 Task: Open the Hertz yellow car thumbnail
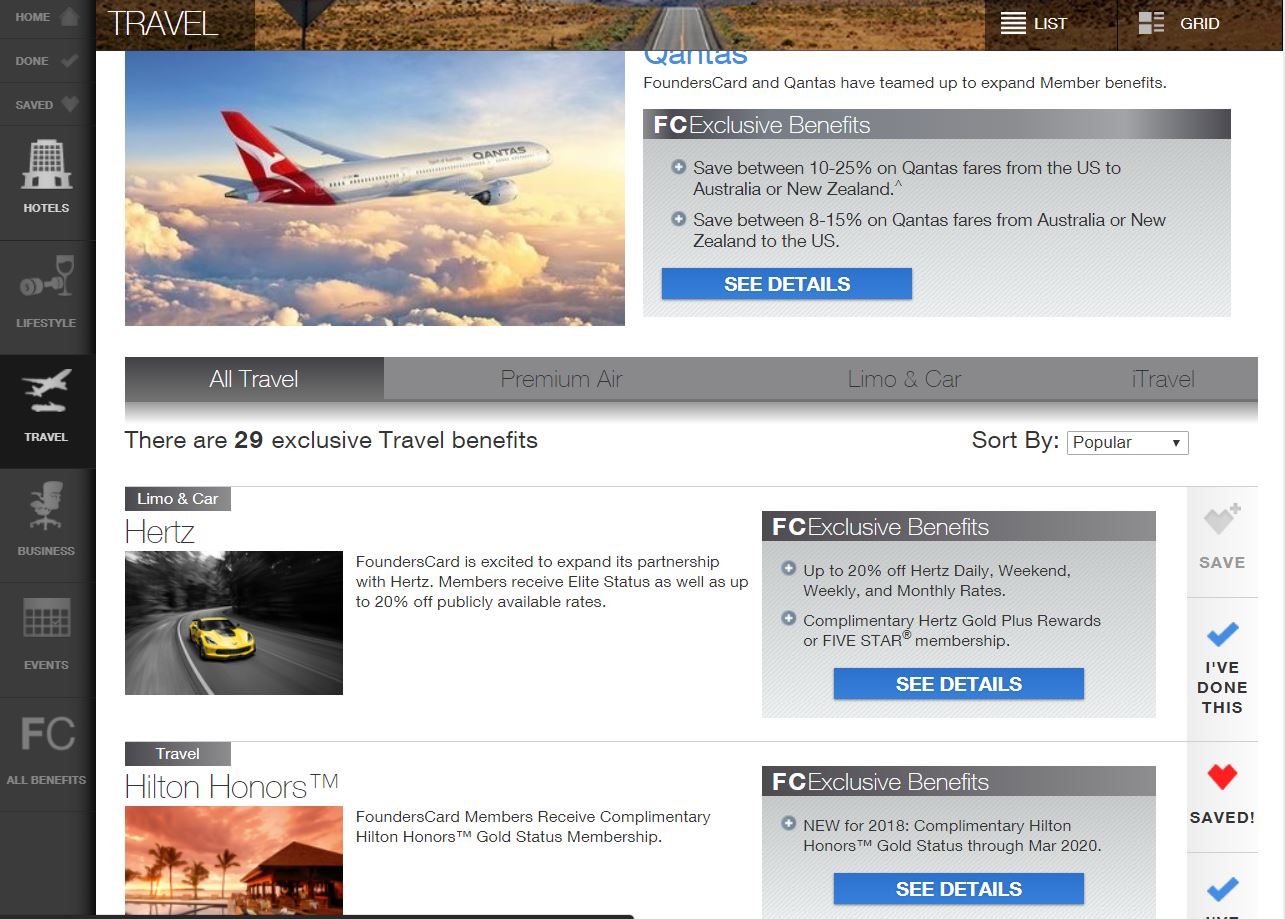(234, 623)
